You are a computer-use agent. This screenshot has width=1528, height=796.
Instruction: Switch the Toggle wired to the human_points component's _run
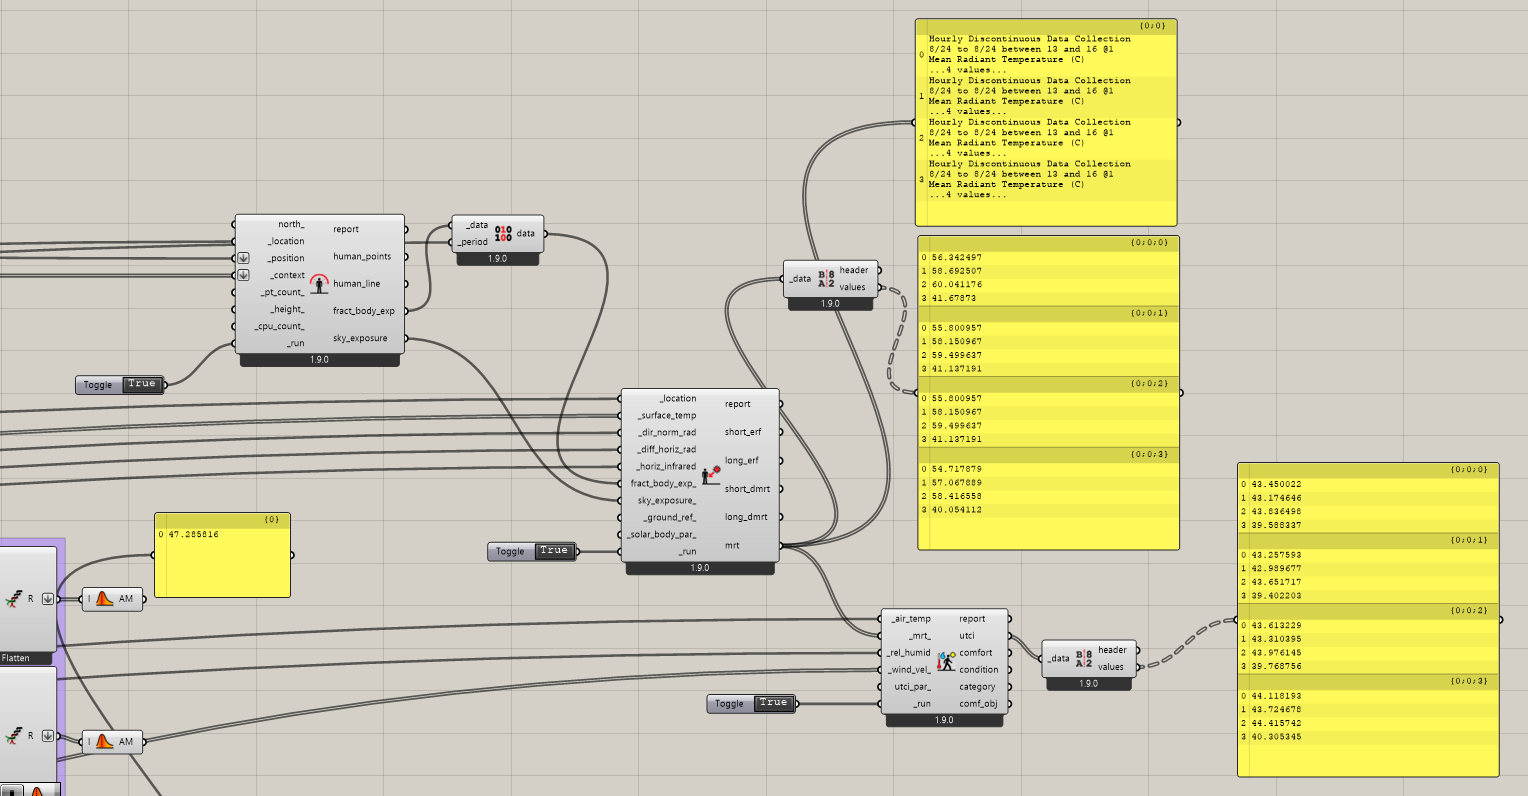(x=142, y=384)
